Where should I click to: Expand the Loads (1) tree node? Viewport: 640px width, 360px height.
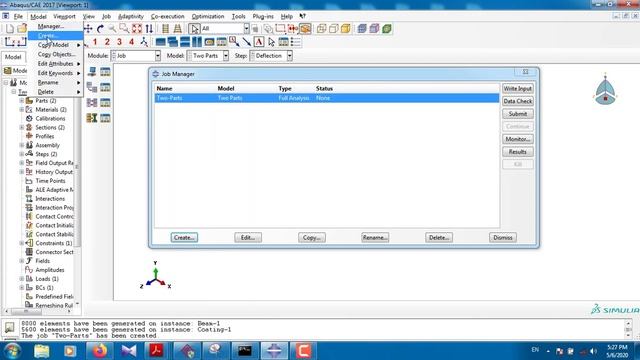click(22, 279)
